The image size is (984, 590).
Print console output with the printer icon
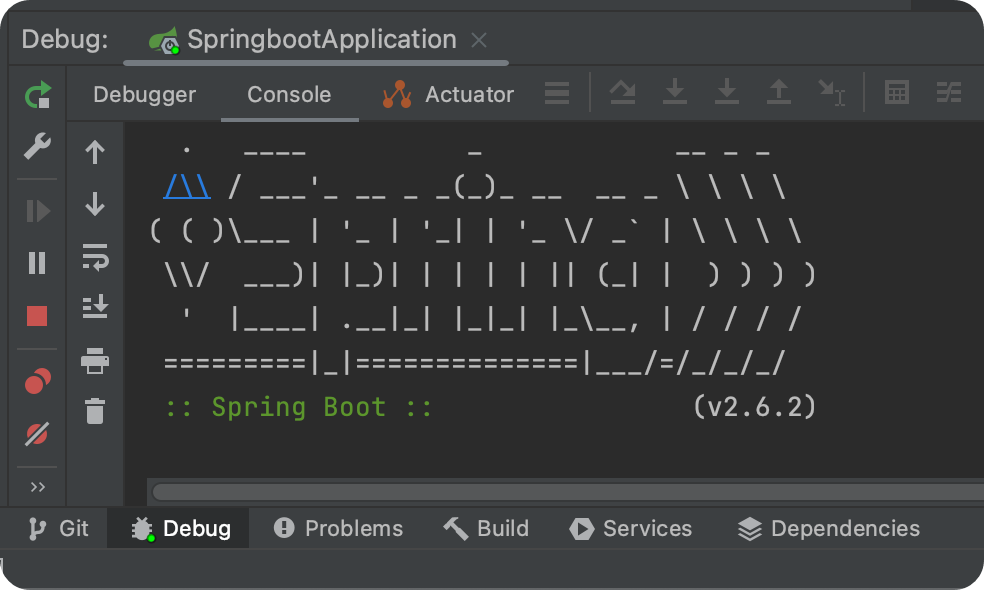tap(95, 361)
